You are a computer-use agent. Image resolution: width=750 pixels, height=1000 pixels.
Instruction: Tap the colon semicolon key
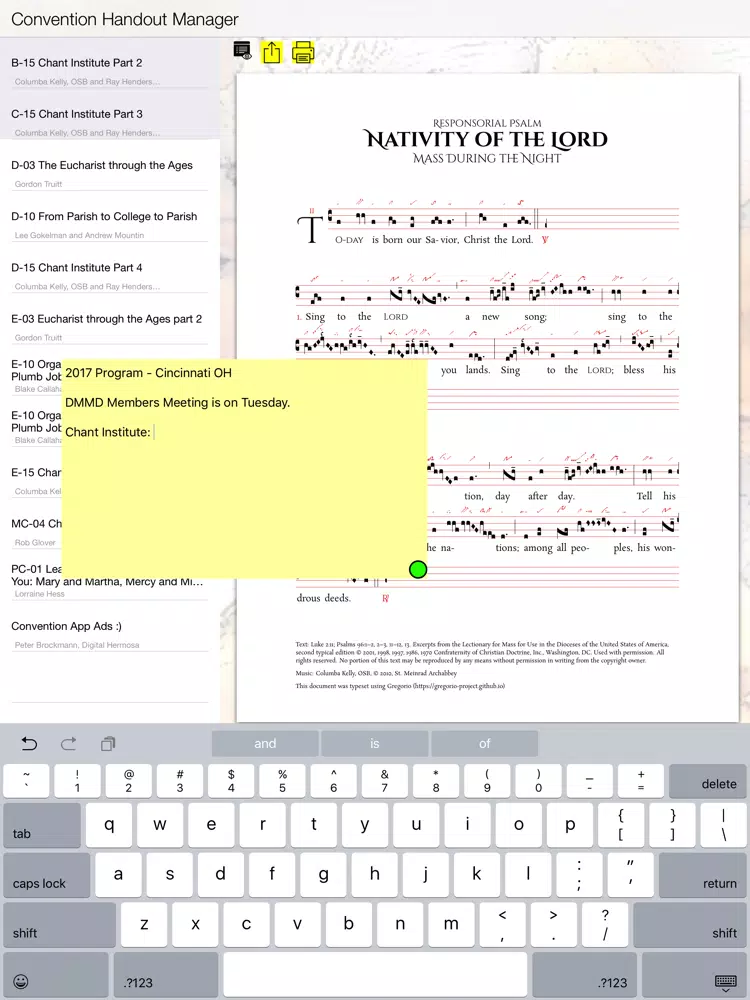point(579,874)
